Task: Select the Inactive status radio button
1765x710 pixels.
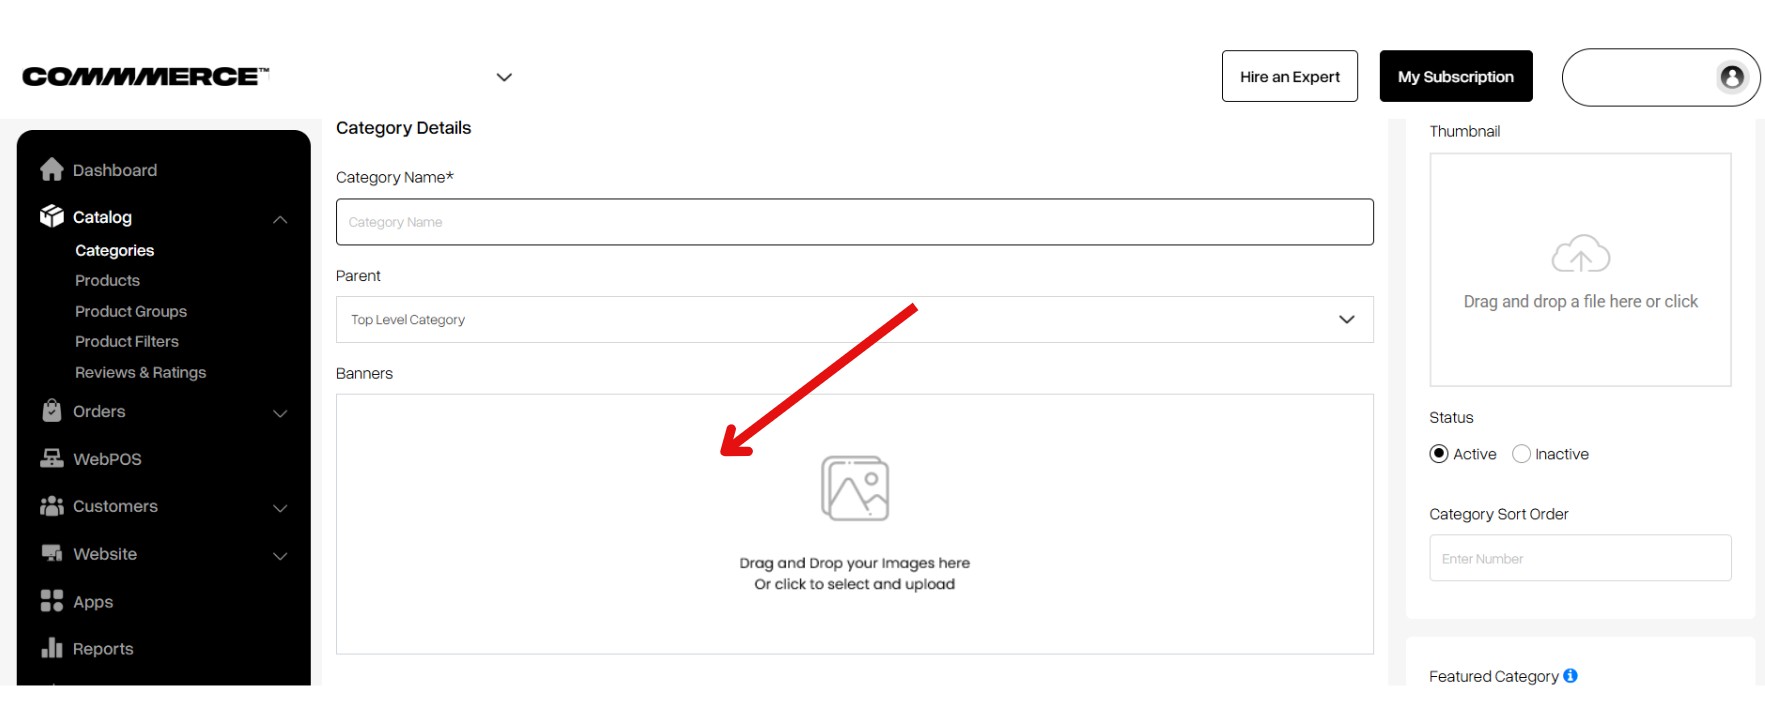Action: coord(1521,454)
